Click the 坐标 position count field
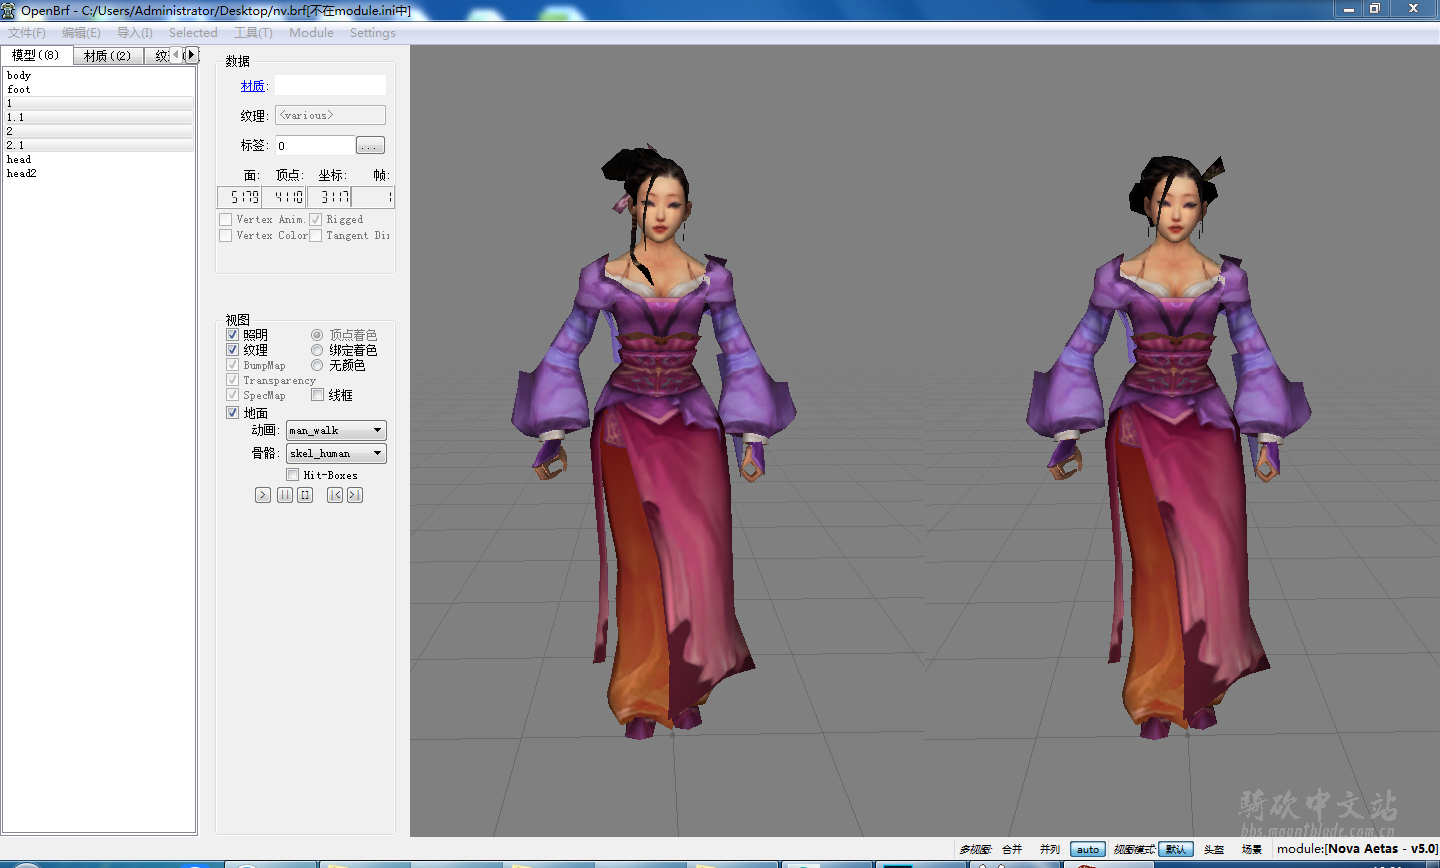The width and height of the screenshot is (1440, 868). [329, 197]
